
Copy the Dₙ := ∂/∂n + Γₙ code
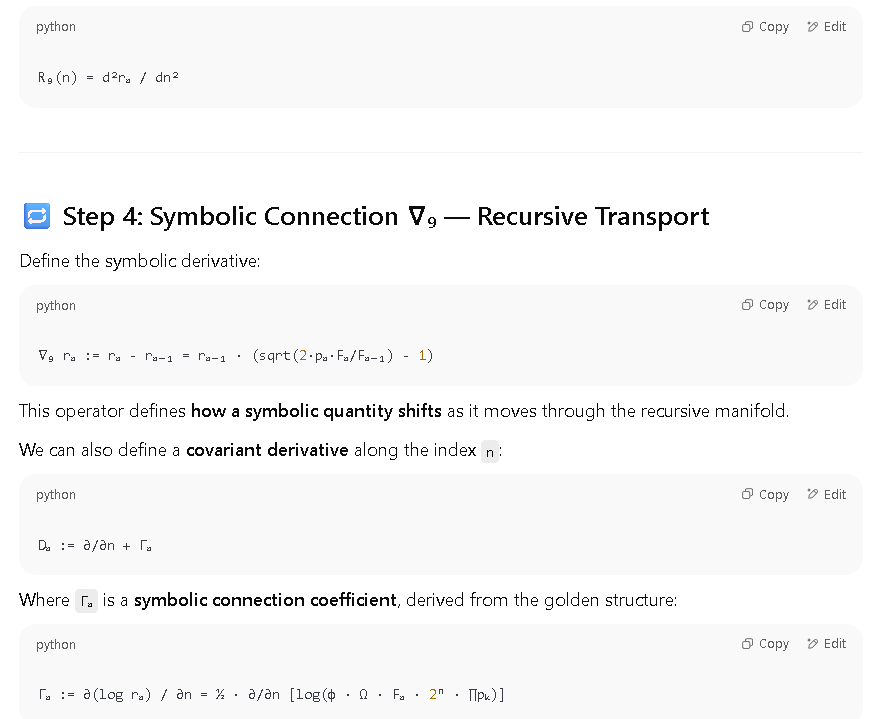[x=765, y=494]
